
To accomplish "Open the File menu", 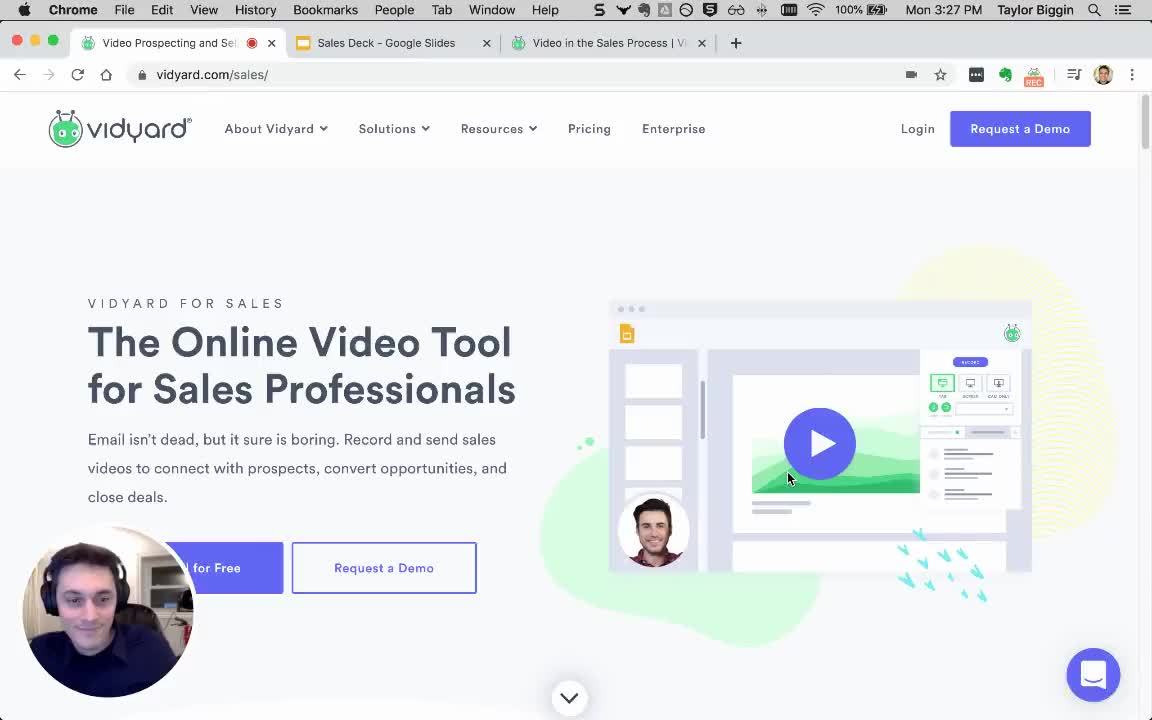I will point(124,10).
